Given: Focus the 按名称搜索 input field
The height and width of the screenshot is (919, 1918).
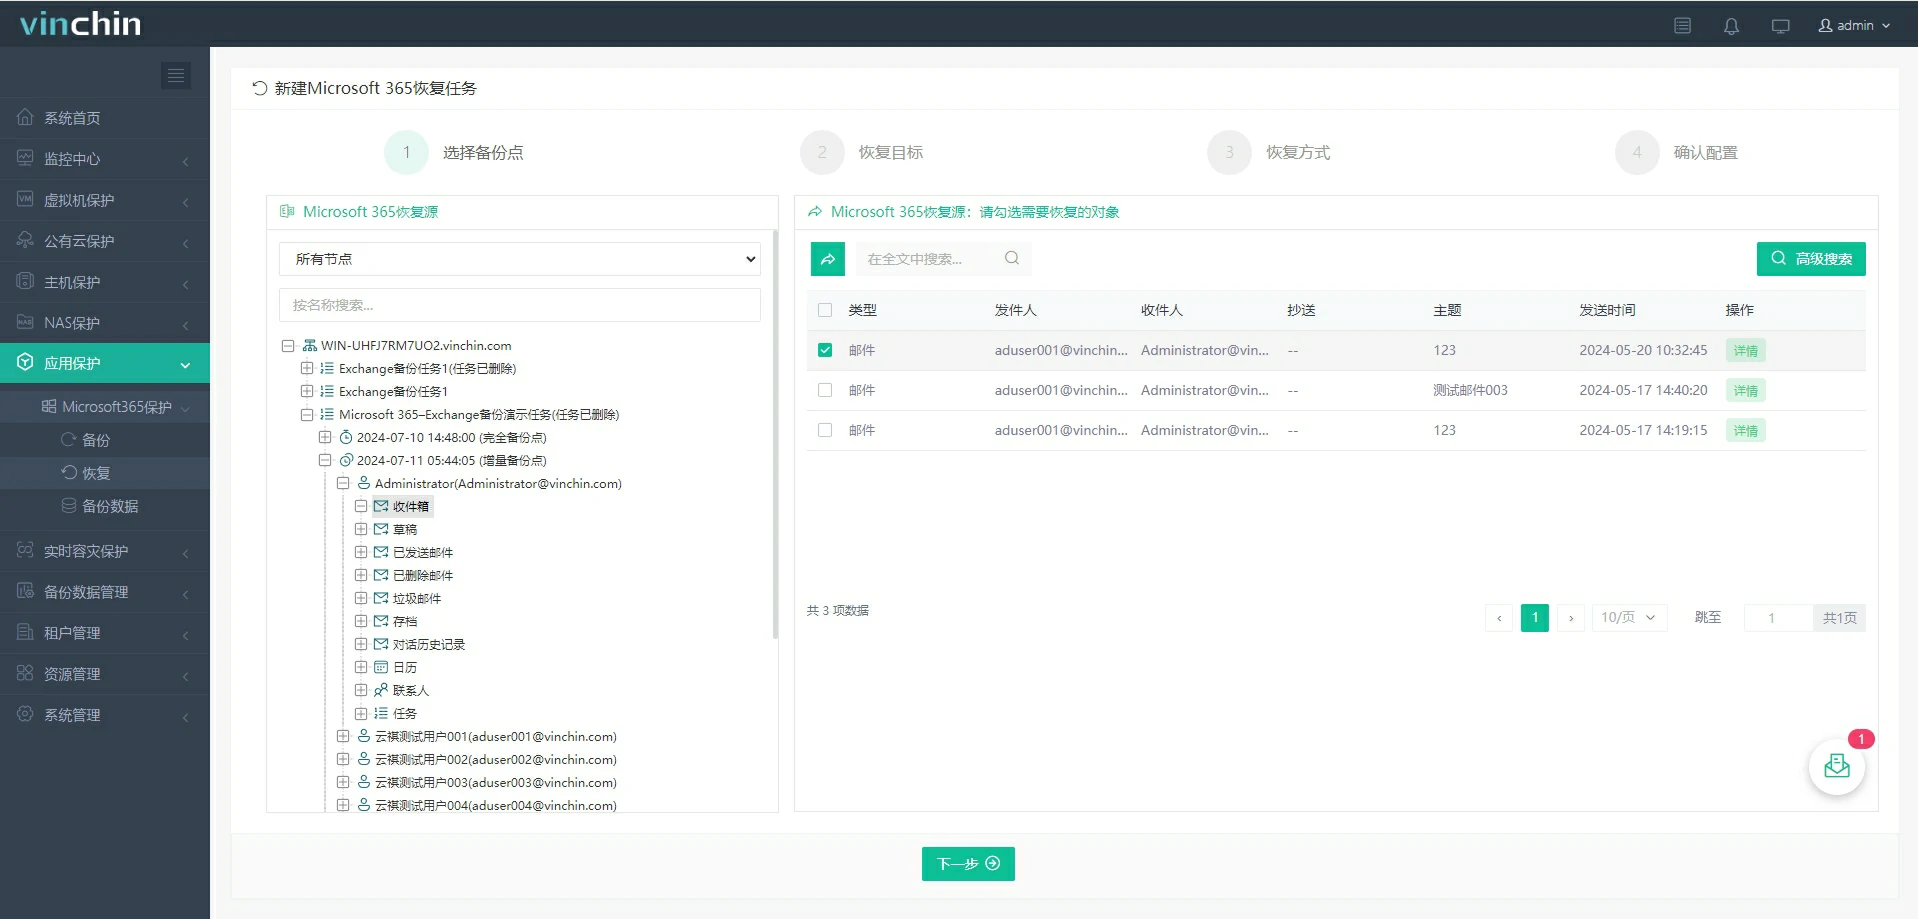Looking at the screenshot, I should coord(520,305).
